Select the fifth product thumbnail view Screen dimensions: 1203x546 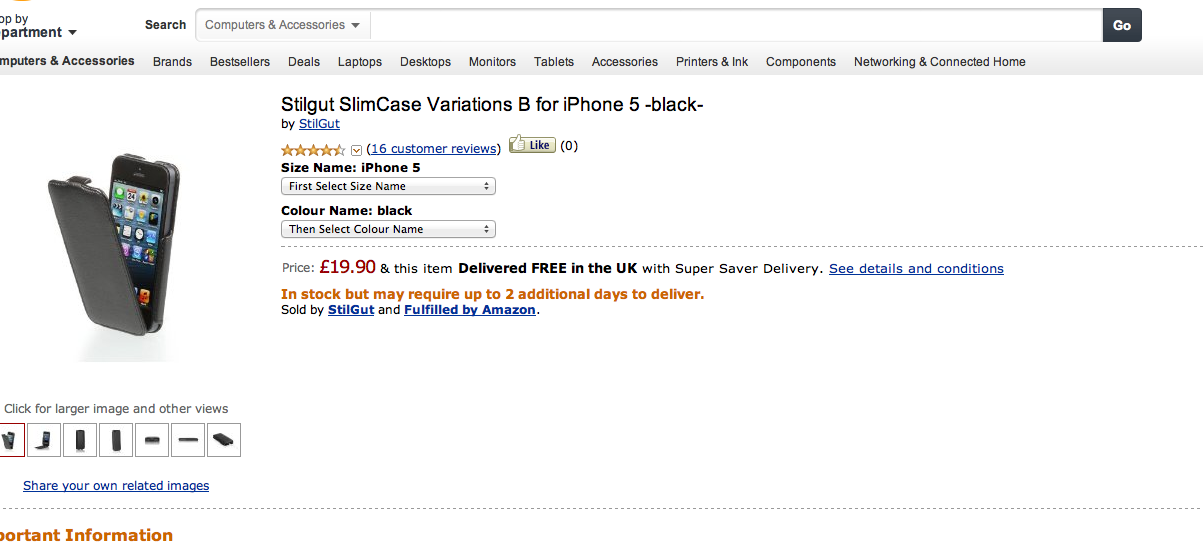click(152, 440)
